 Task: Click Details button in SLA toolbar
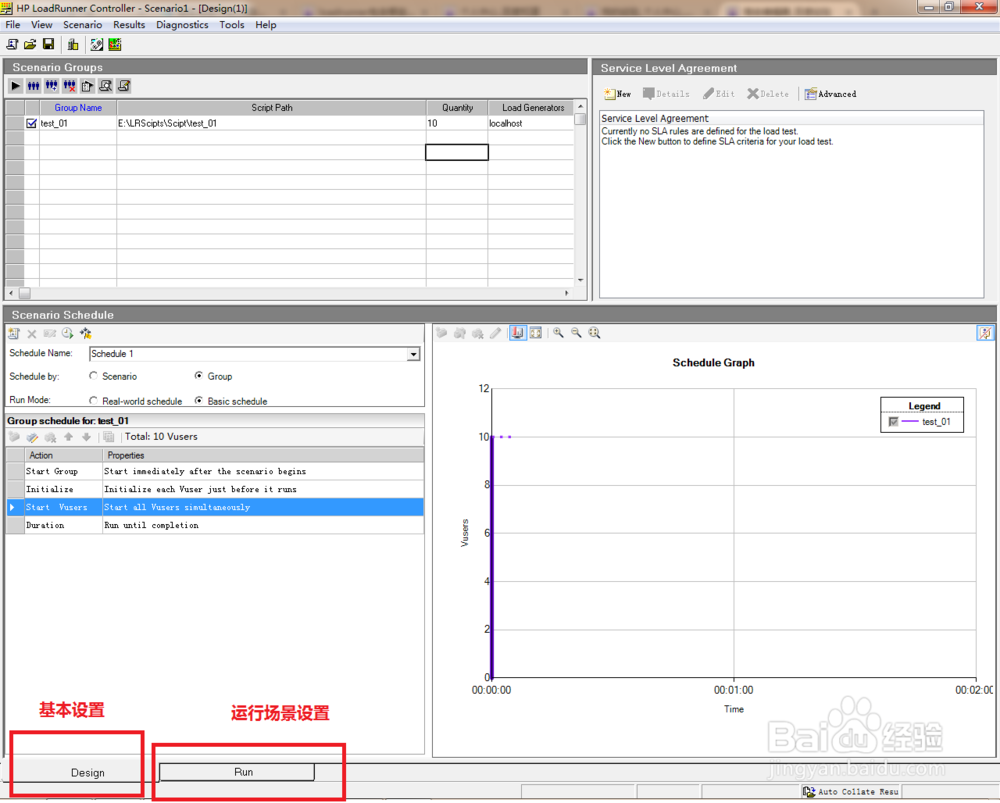point(666,94)
